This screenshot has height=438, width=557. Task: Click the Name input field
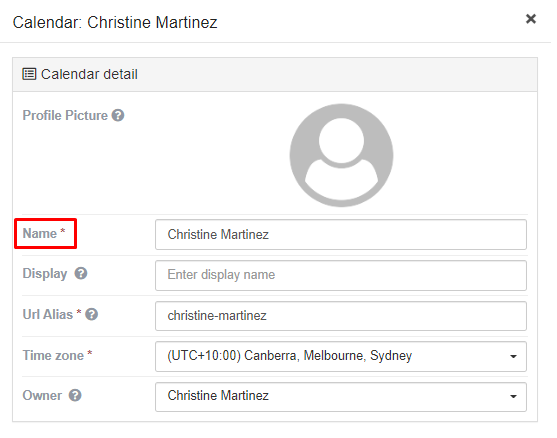pyautogui.click(x=341, y=234)
